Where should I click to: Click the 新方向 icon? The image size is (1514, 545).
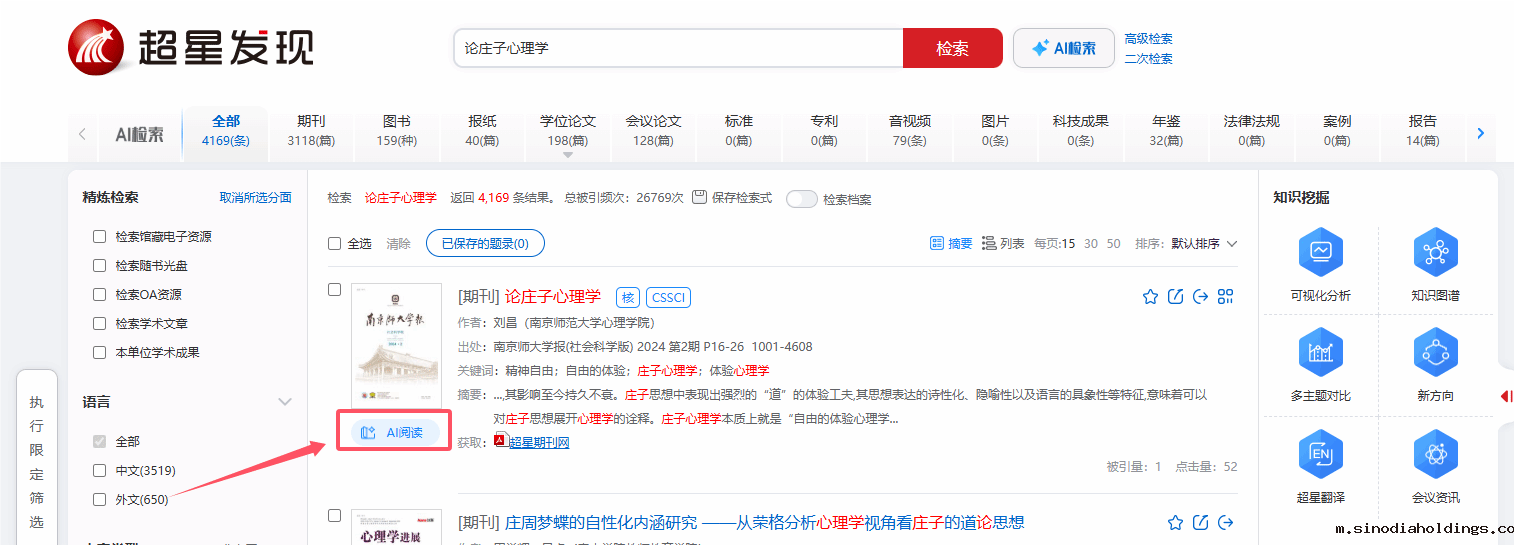tap(1436, 354)
